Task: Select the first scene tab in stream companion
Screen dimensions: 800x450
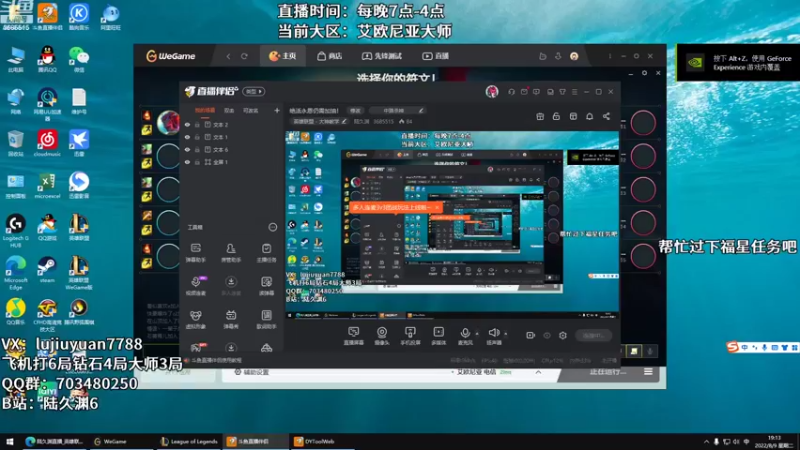Action: [205, 110]
